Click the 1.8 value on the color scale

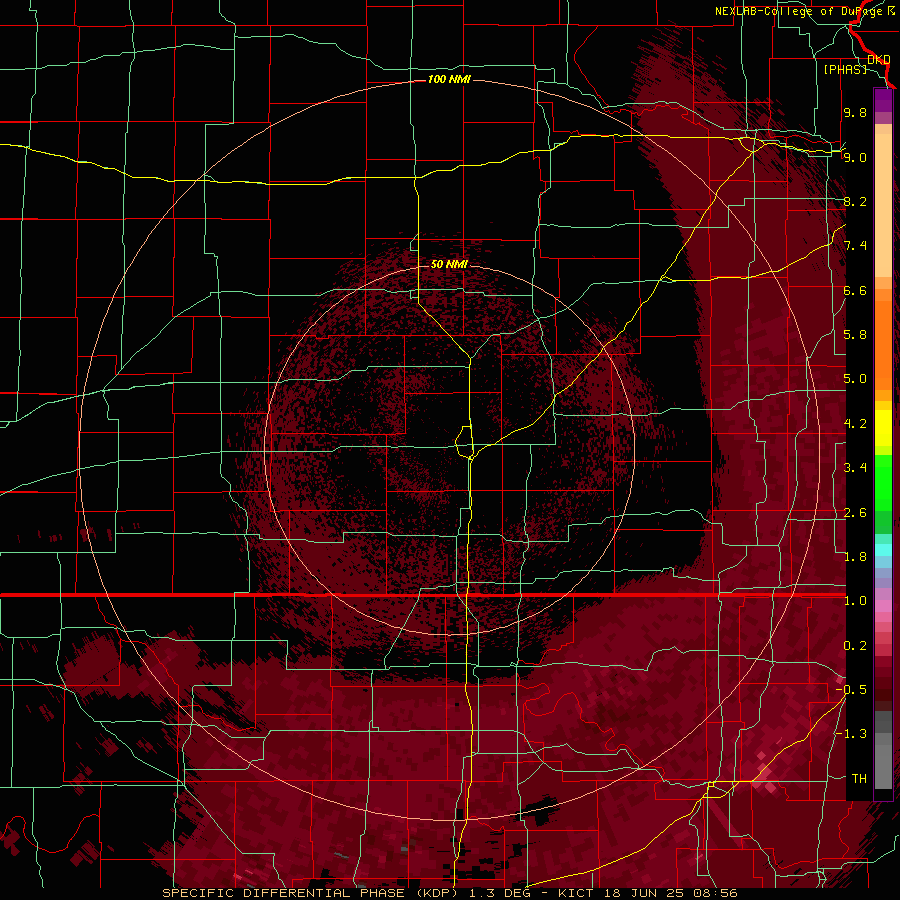(855, 557)
